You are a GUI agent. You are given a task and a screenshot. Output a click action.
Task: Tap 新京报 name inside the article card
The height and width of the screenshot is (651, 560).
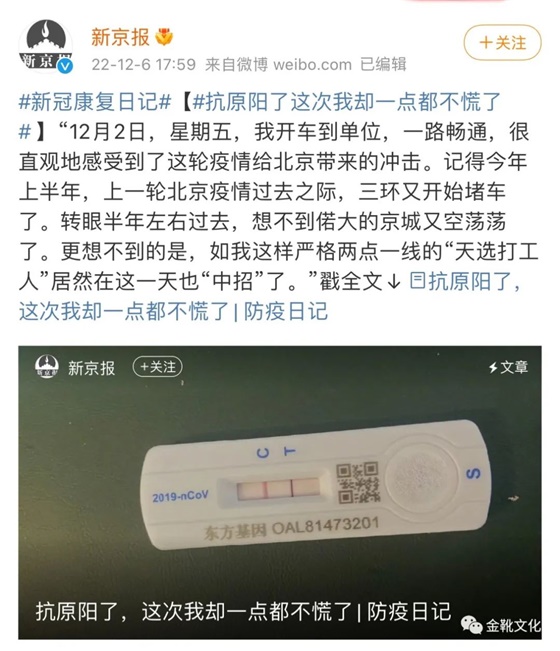(x=91, y=368)
